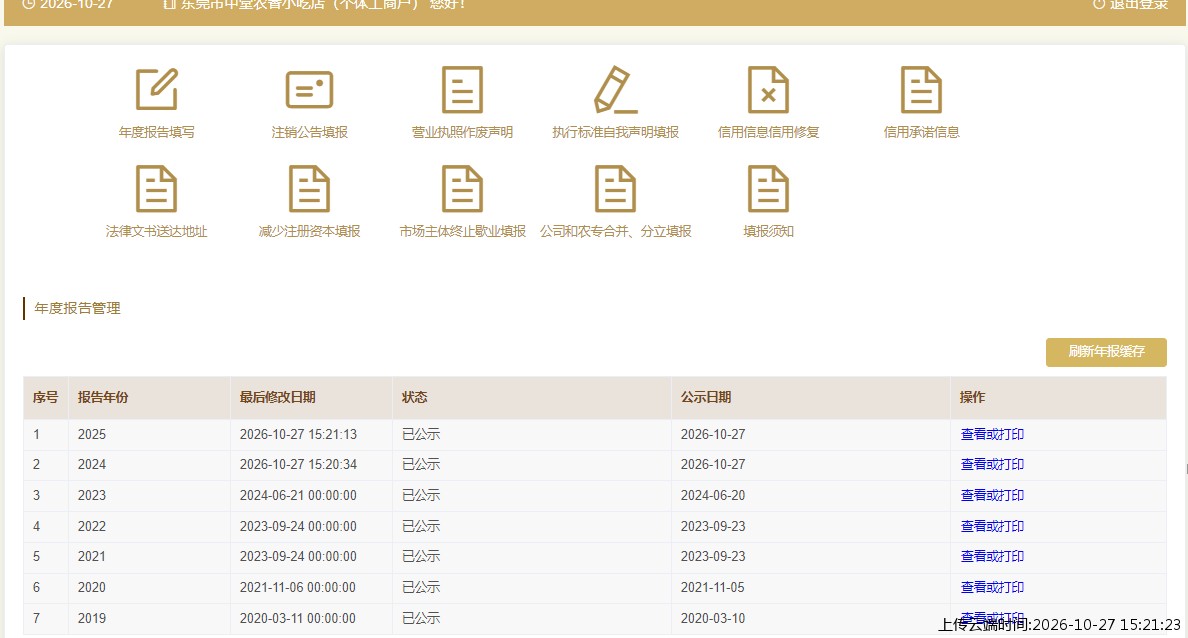Select the report year cell 2024
This screenshot has height=638, width=1188.
(92, 464)
